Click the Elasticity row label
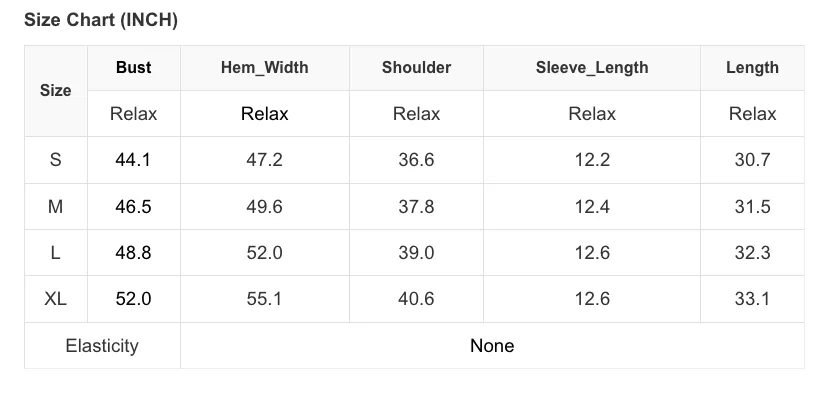 [x=102, y=345]
